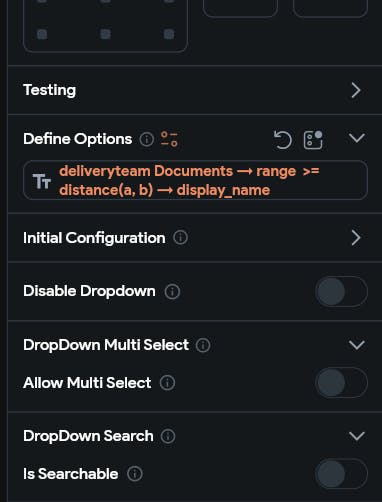382x502 pixels.
Task: Click the info icon beside Disable Dropdown
Action: click(172, 291)
